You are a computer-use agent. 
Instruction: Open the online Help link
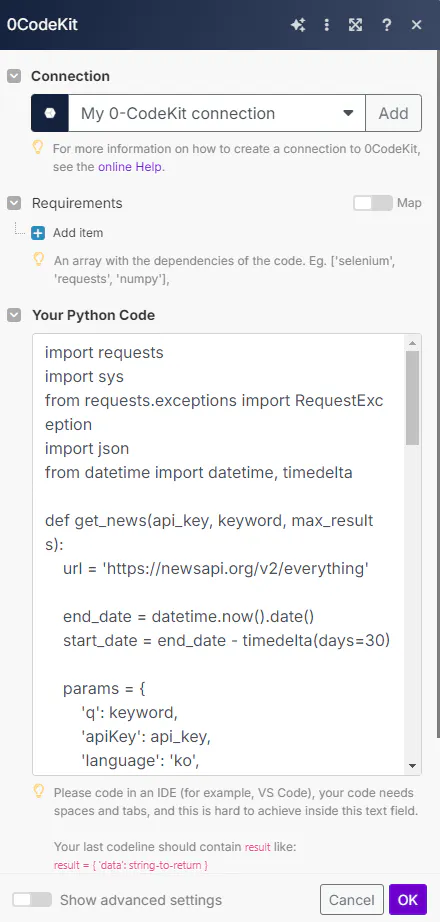coord(130,167)
